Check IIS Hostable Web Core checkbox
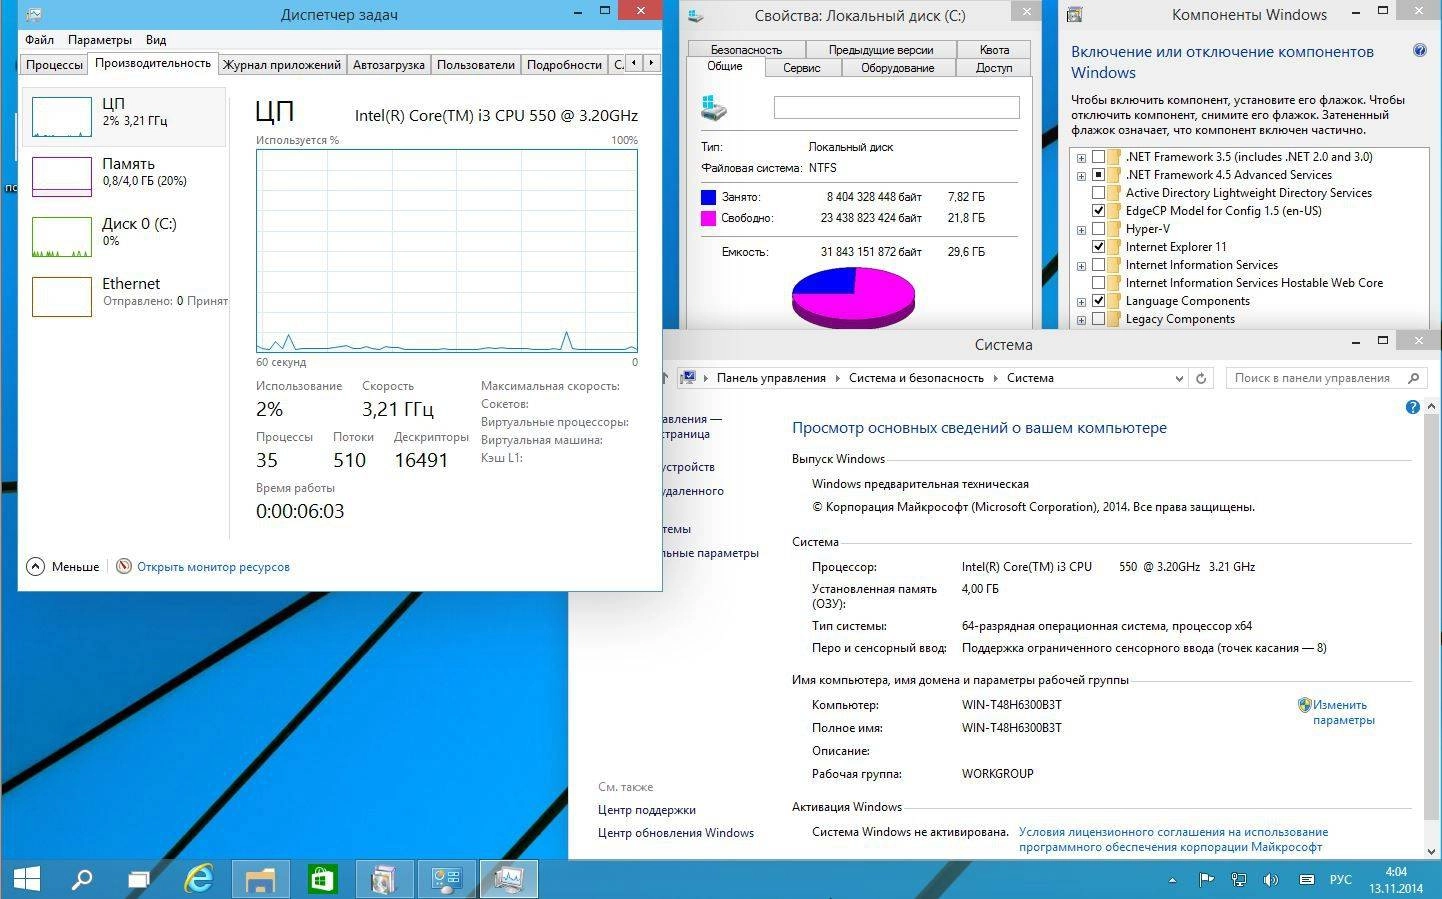Screen dimensions: 1442x899 click(x=1098, y=283)
